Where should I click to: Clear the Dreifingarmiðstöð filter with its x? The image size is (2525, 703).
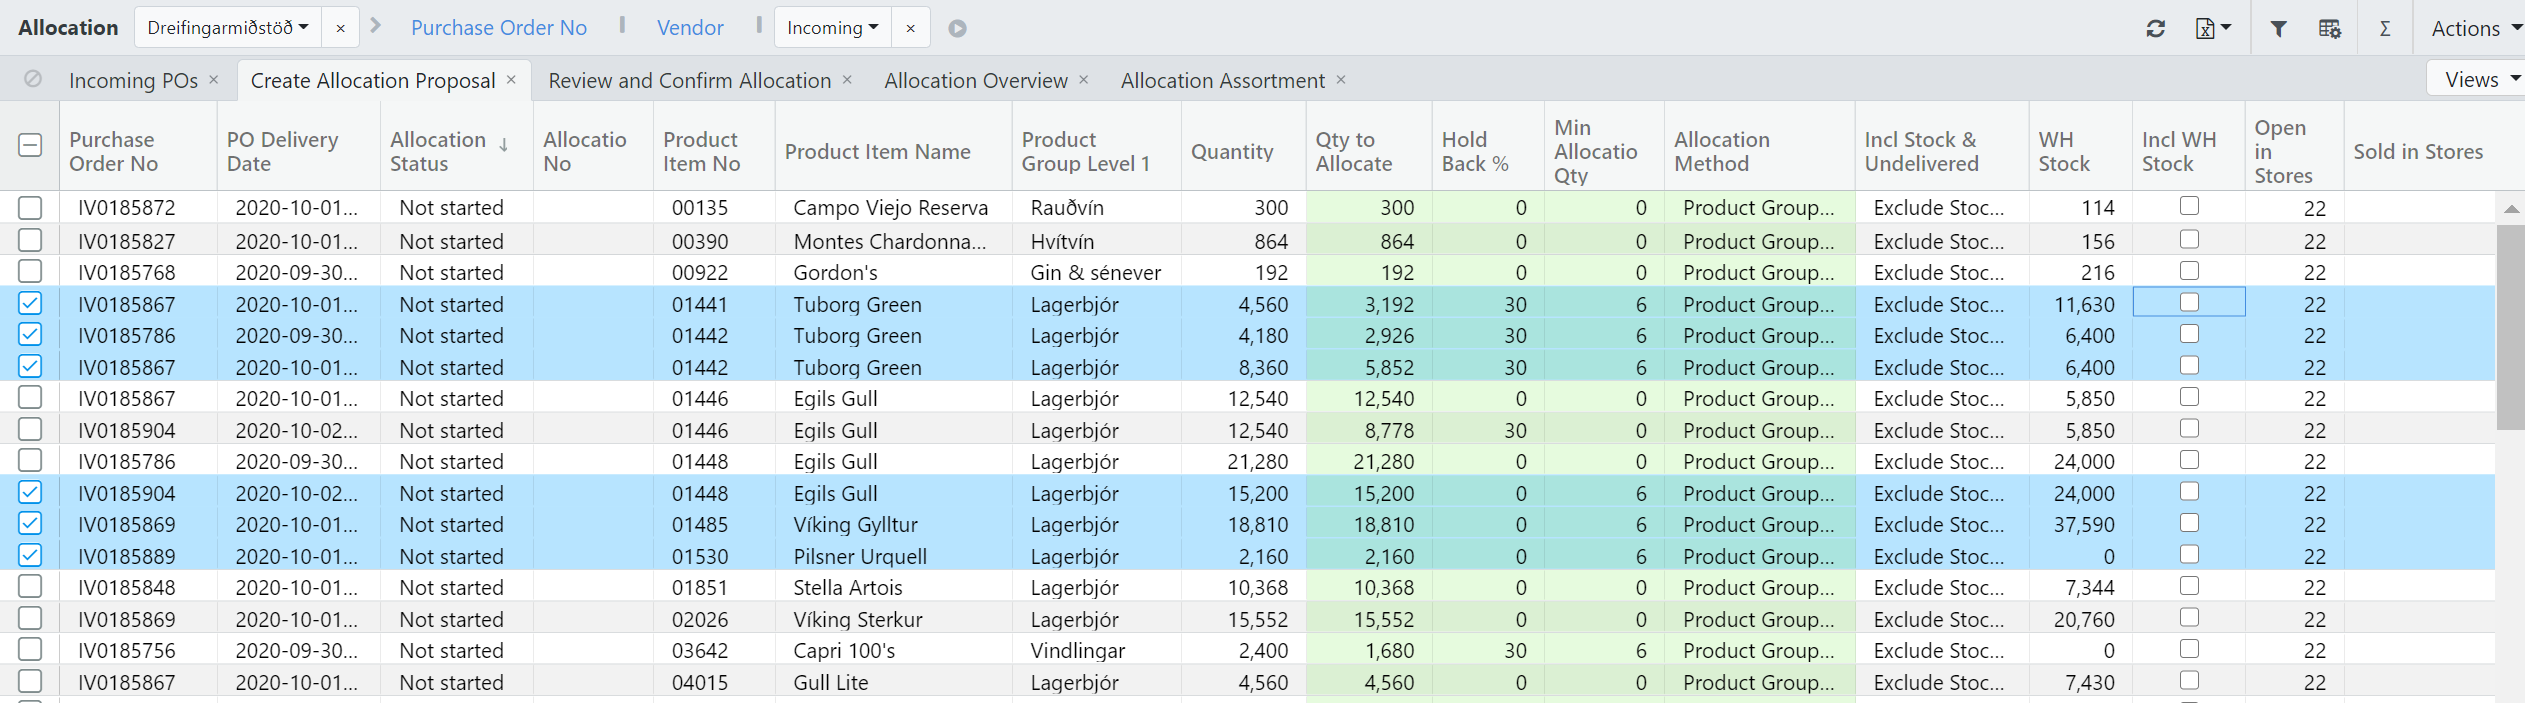click(x=340, y=29)
